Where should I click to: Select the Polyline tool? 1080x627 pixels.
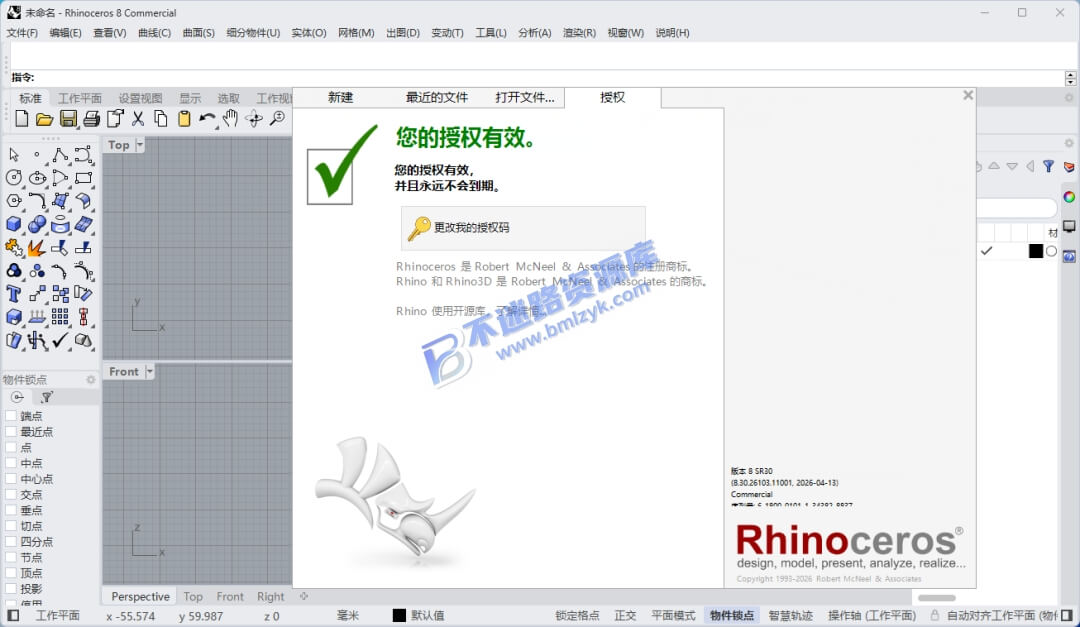tap(60, 155)
